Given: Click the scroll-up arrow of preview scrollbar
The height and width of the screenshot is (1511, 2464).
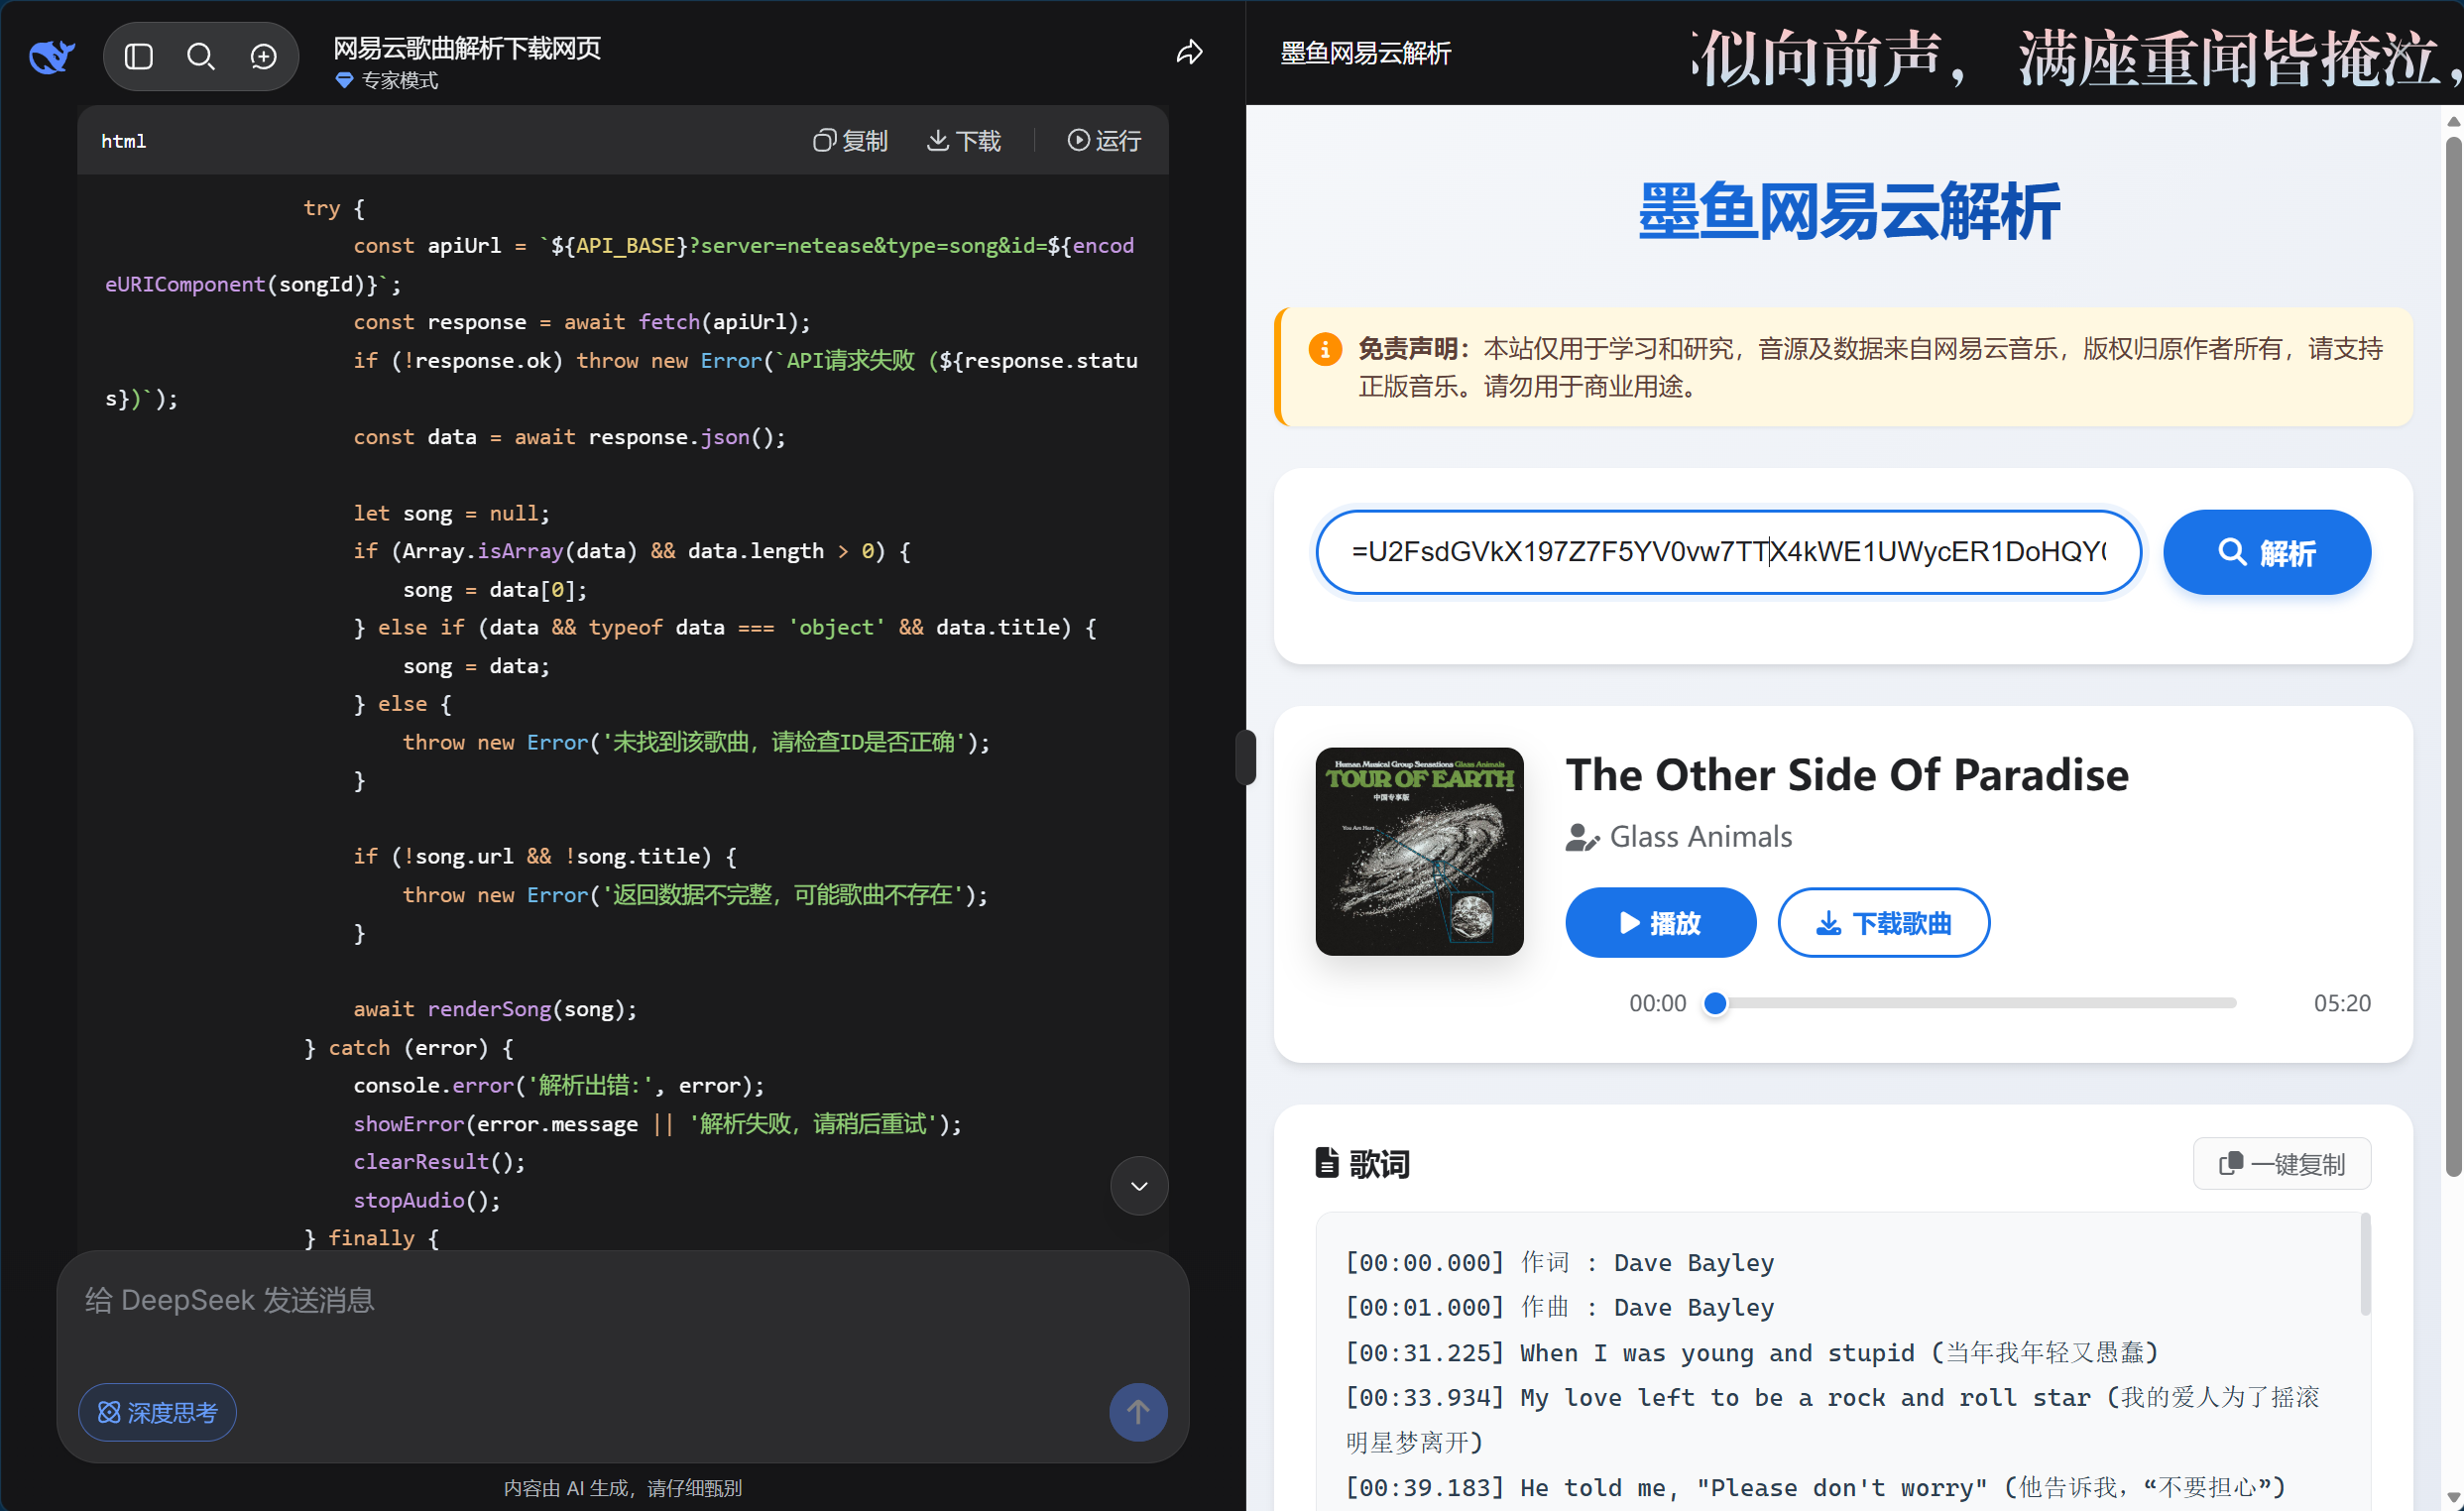Looking at the screenshot, I should (2453, 122).
